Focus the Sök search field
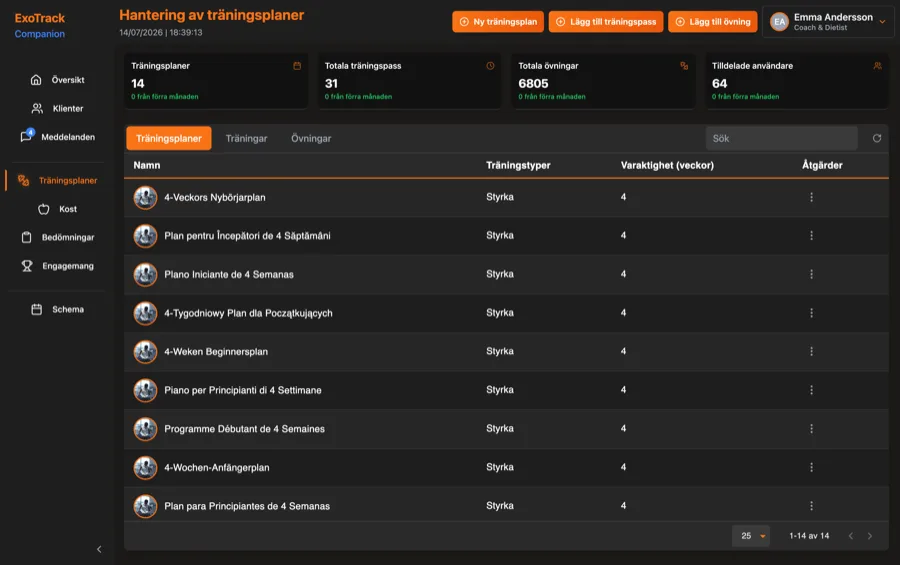 pos(781,138)
